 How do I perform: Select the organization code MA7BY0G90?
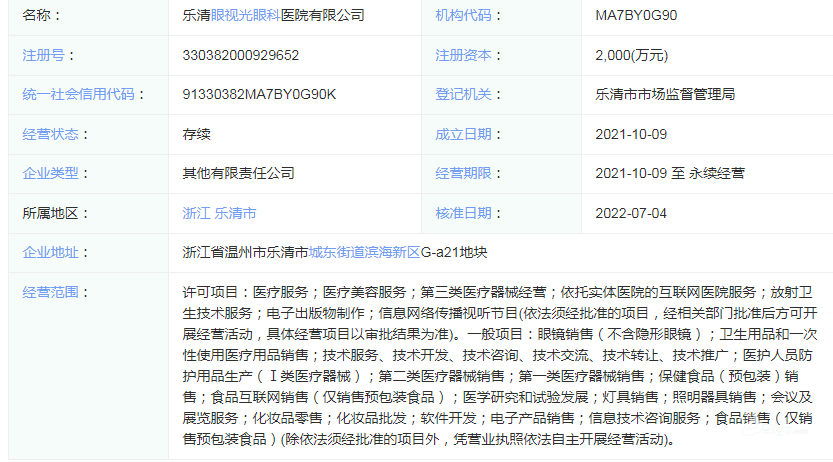(636, 15)
